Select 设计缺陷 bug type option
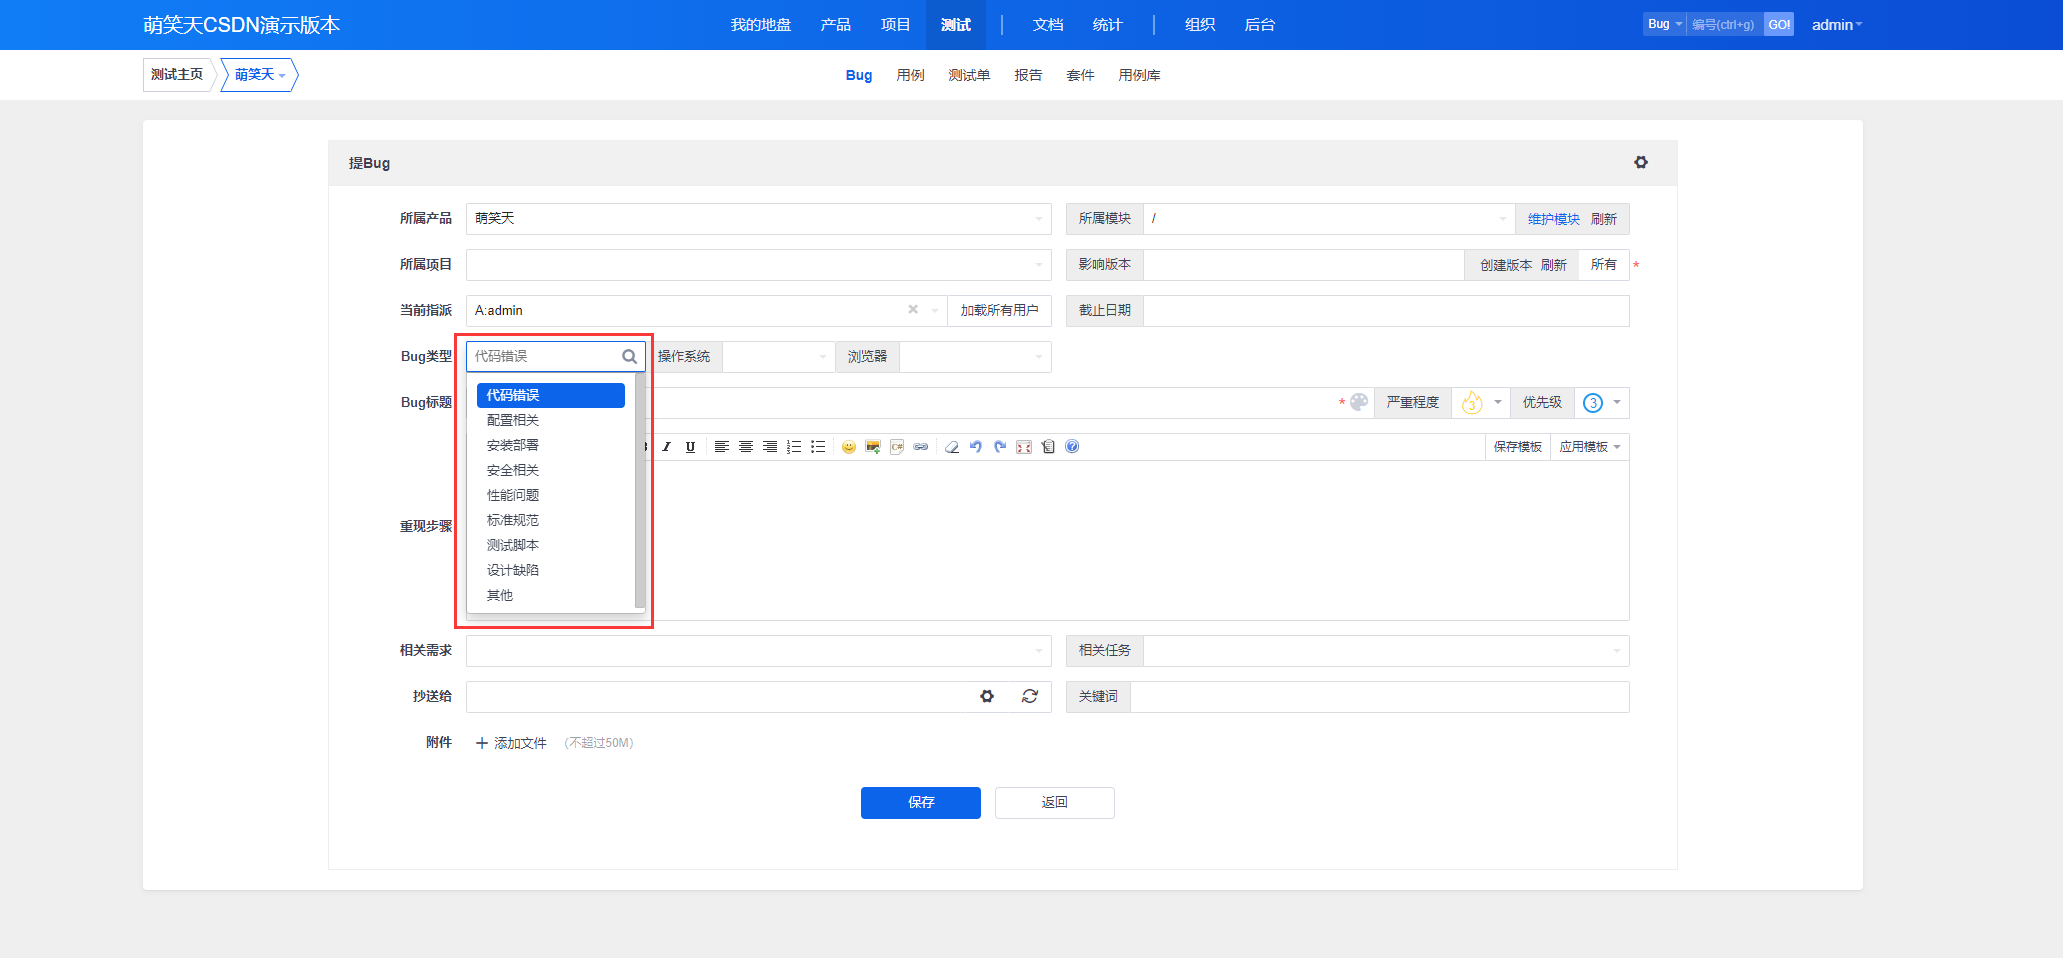The height and width of the screenshot is (958, 2063). [x=551, y=570]
